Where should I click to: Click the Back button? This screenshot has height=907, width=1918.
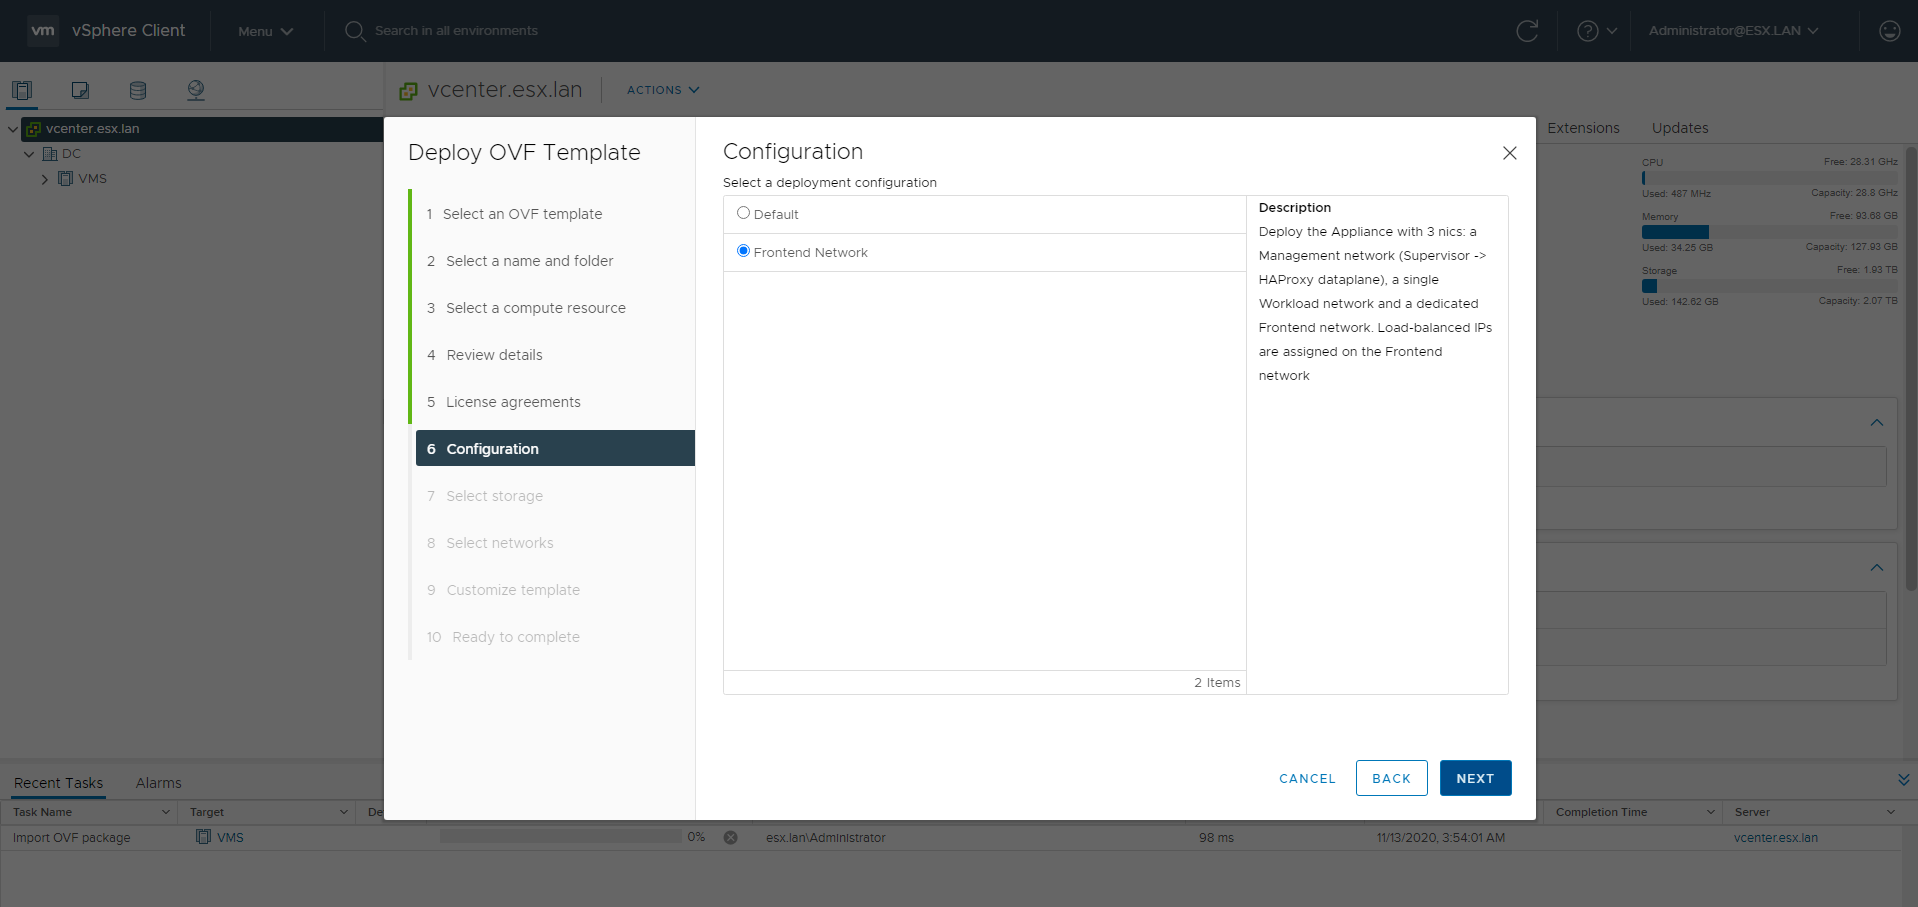tap(1391, 778)
